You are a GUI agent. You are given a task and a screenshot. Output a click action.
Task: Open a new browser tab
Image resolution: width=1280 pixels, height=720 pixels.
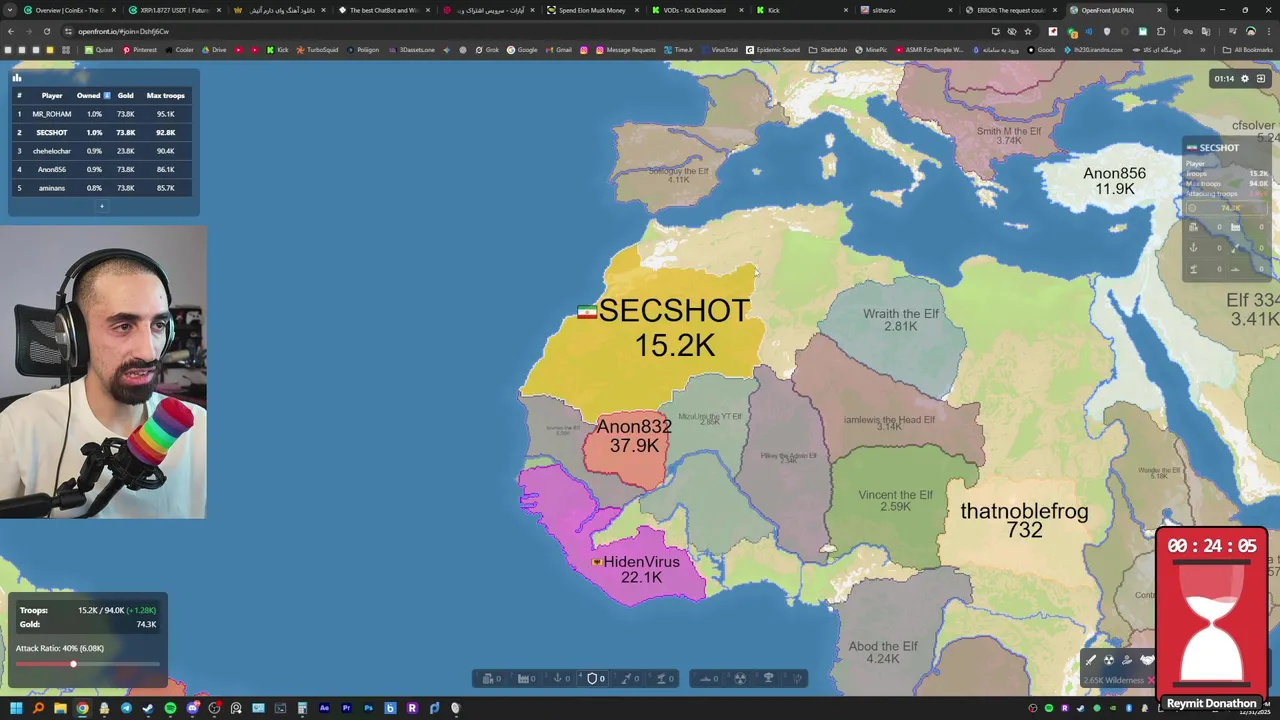pyautogui.click(x=1176, y=10)
